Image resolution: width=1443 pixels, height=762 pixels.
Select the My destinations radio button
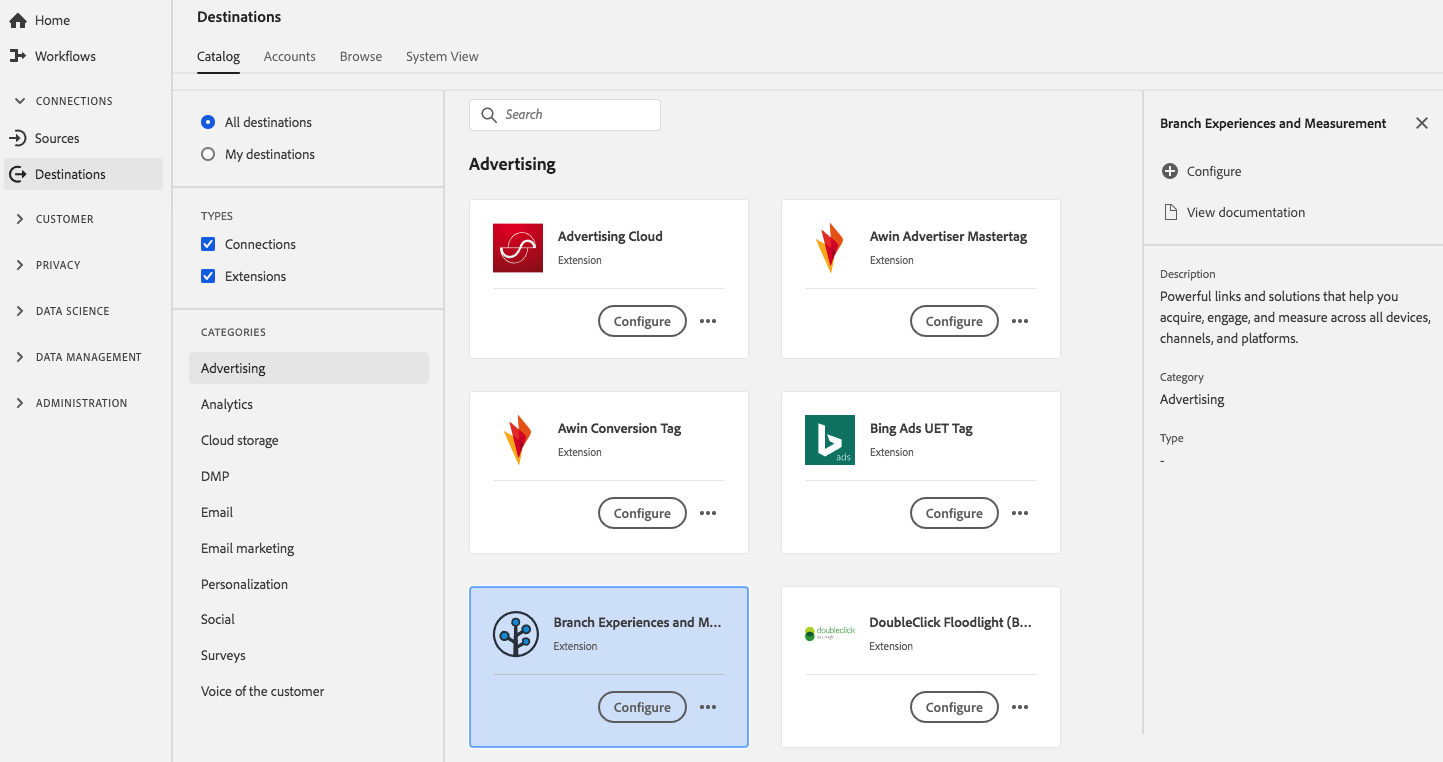point(208,154)
